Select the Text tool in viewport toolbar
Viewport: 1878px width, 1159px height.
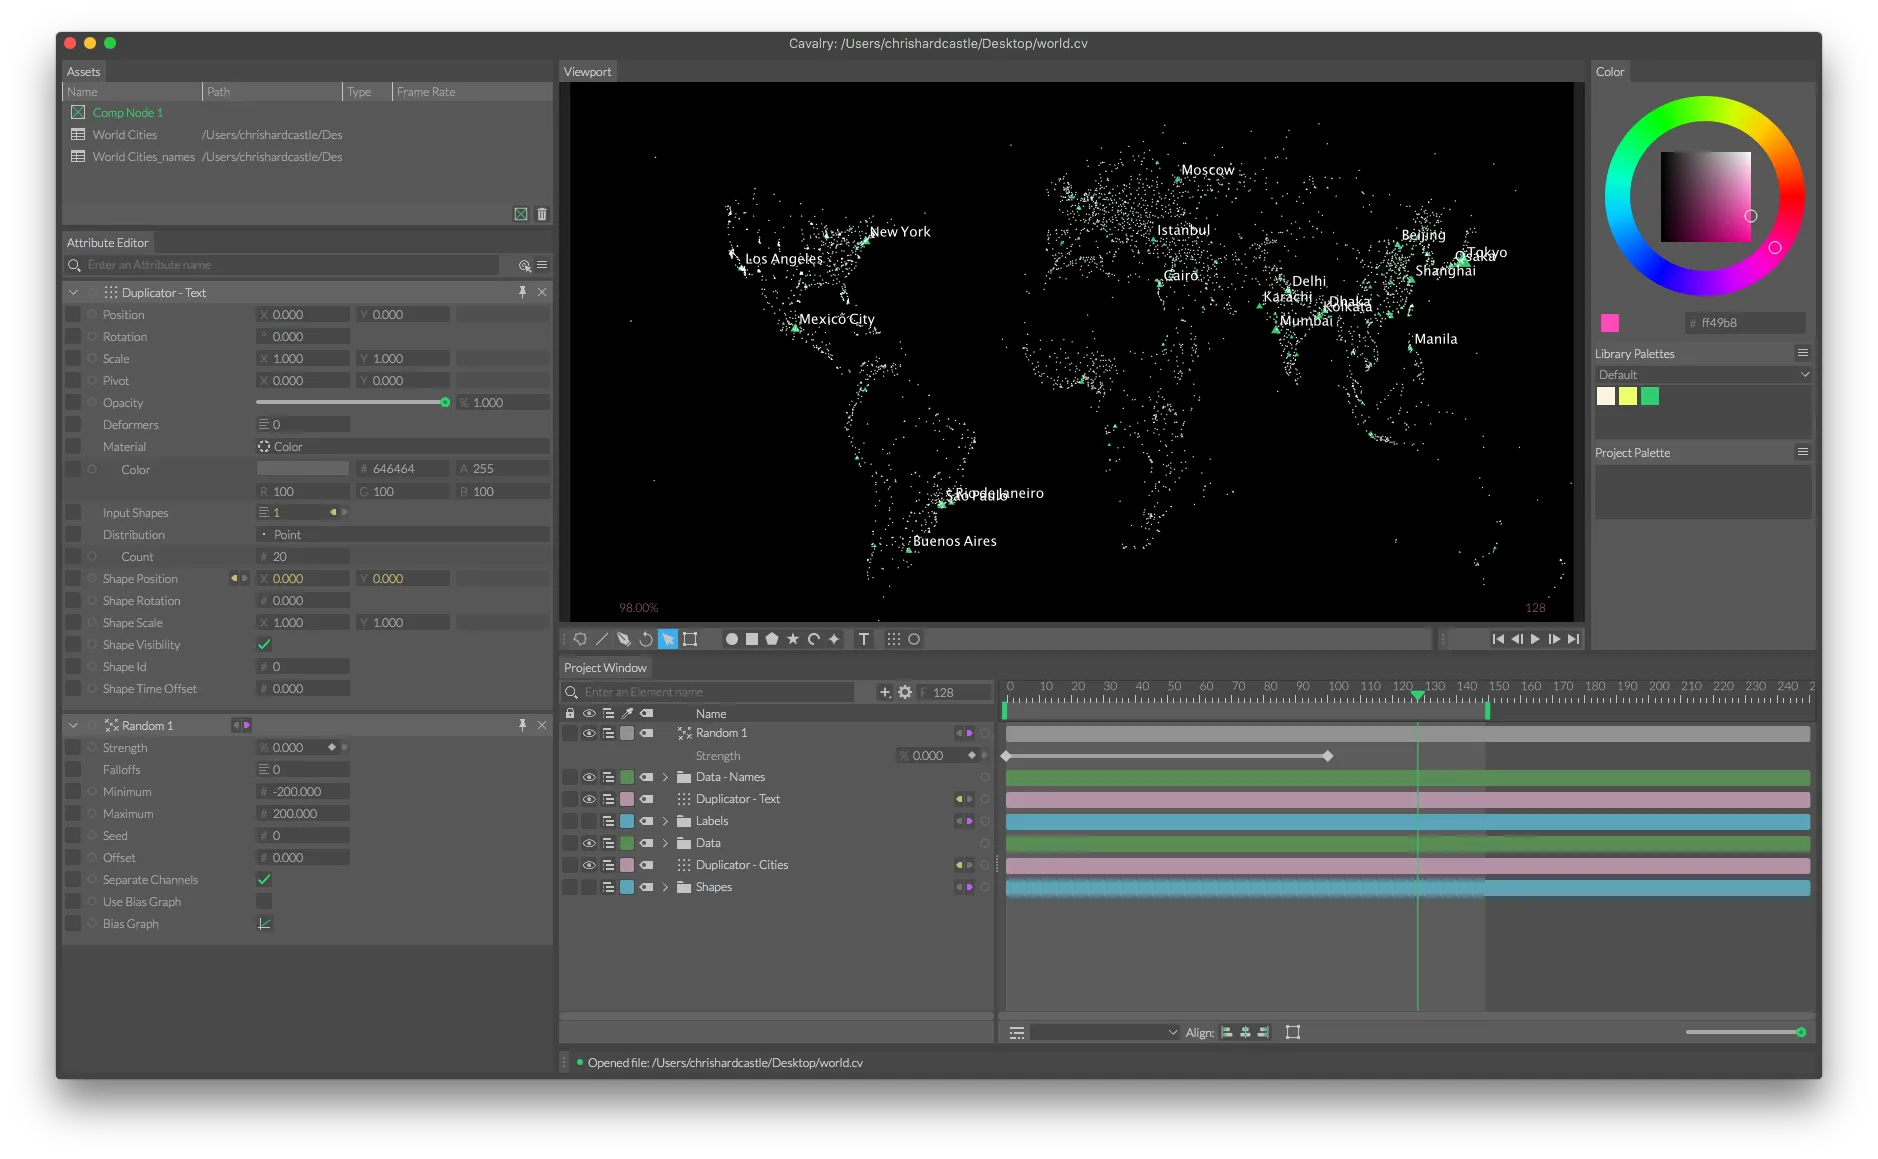pyautogui.click(x=864, y=639)
